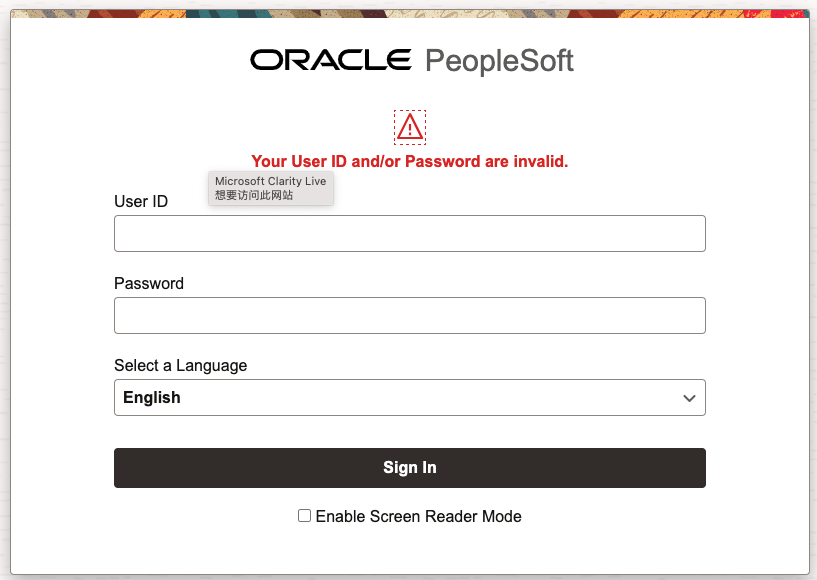Click the Microsoft Clarity Live tooltip title
The height and width of the screenshot is (580, 817).
(x=270, y=181)
